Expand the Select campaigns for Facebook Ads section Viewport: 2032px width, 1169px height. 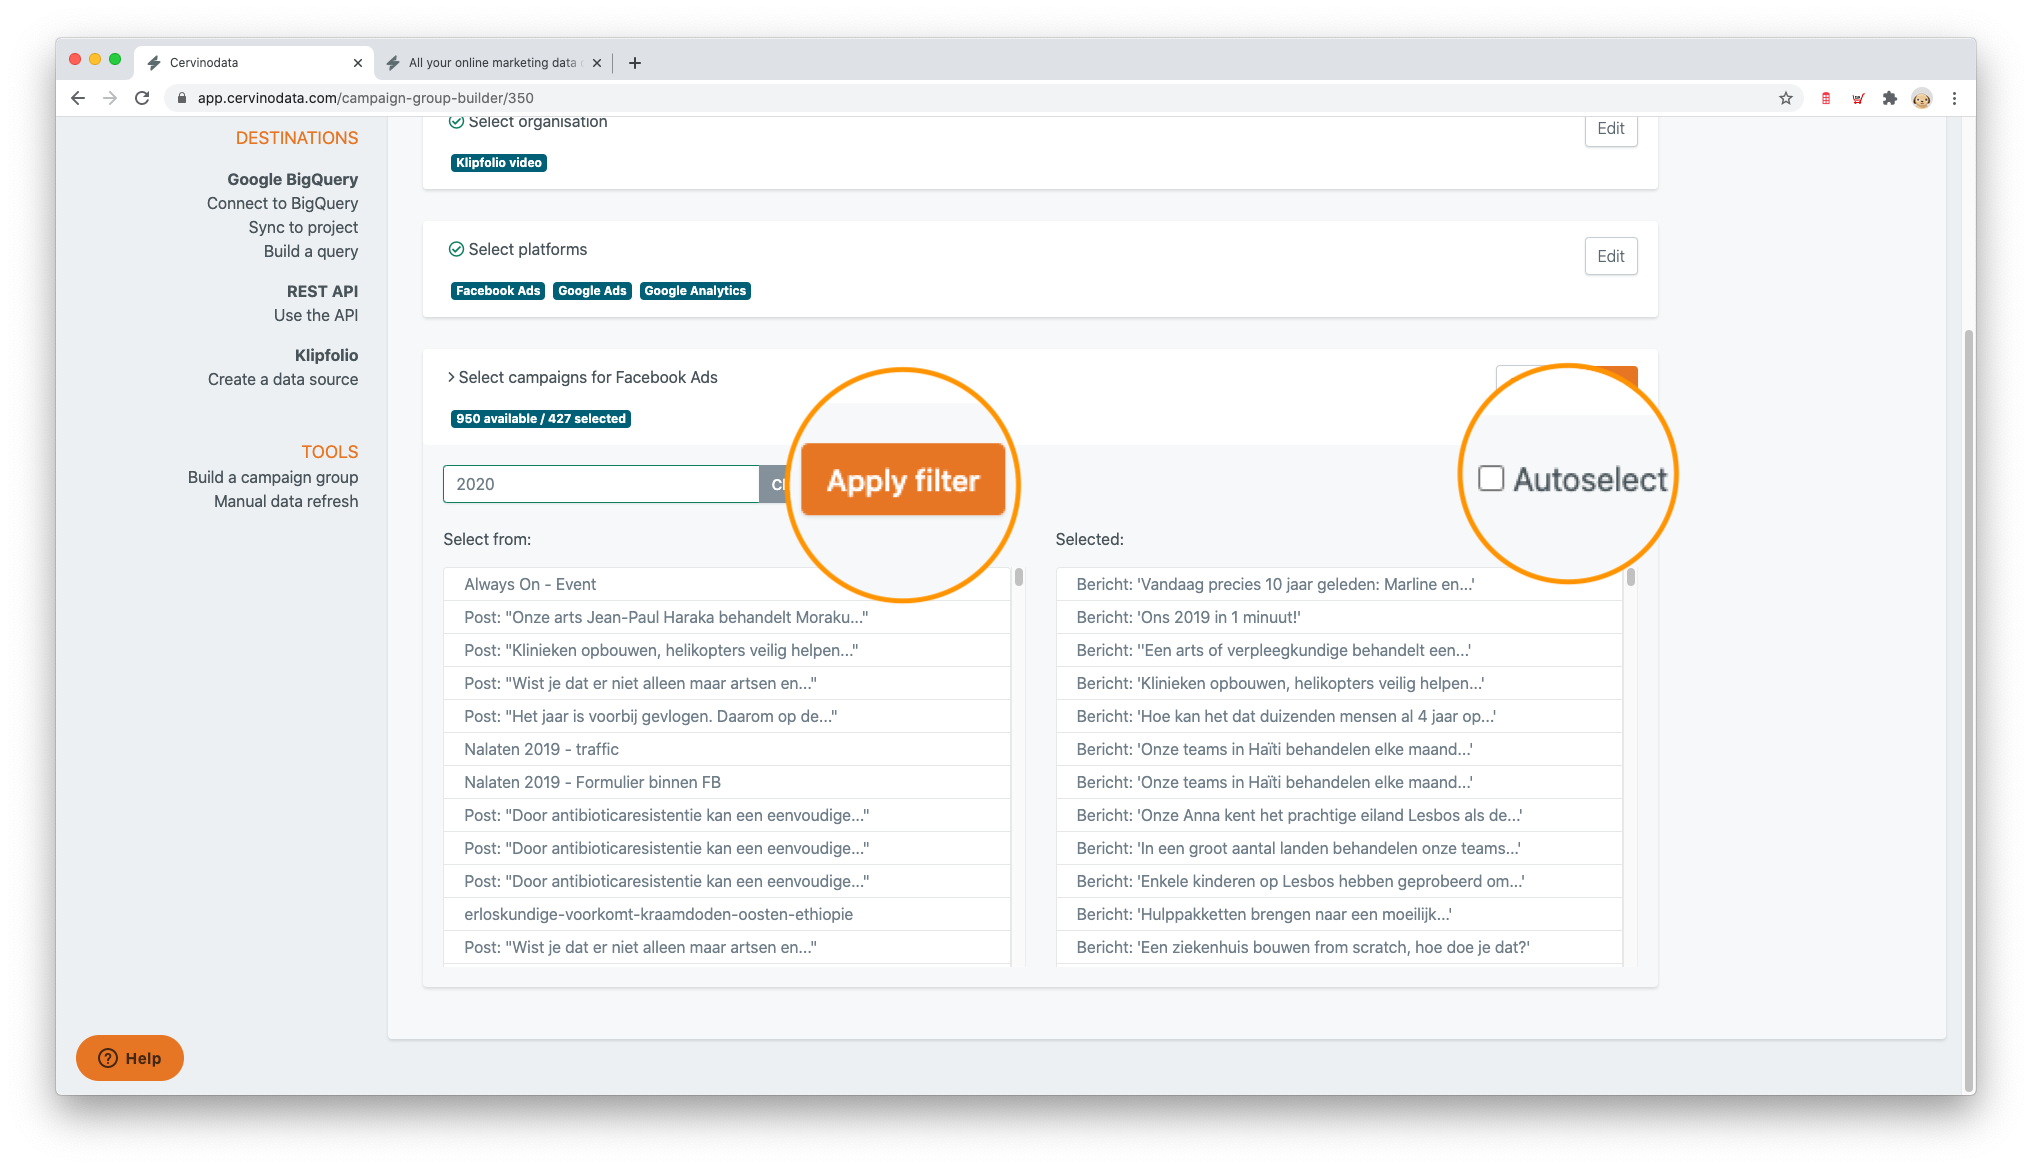[451, 377]
